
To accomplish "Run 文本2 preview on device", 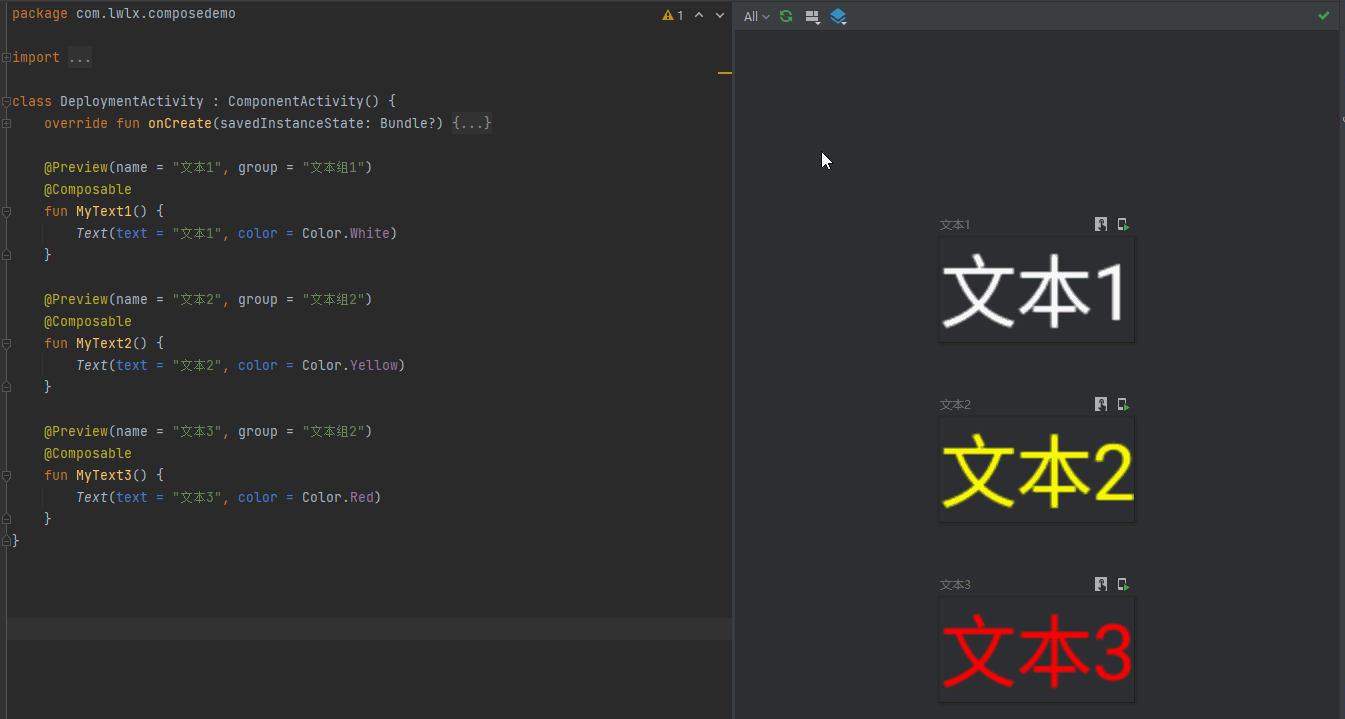I will pyautogui.click(x=1122, y=404).
